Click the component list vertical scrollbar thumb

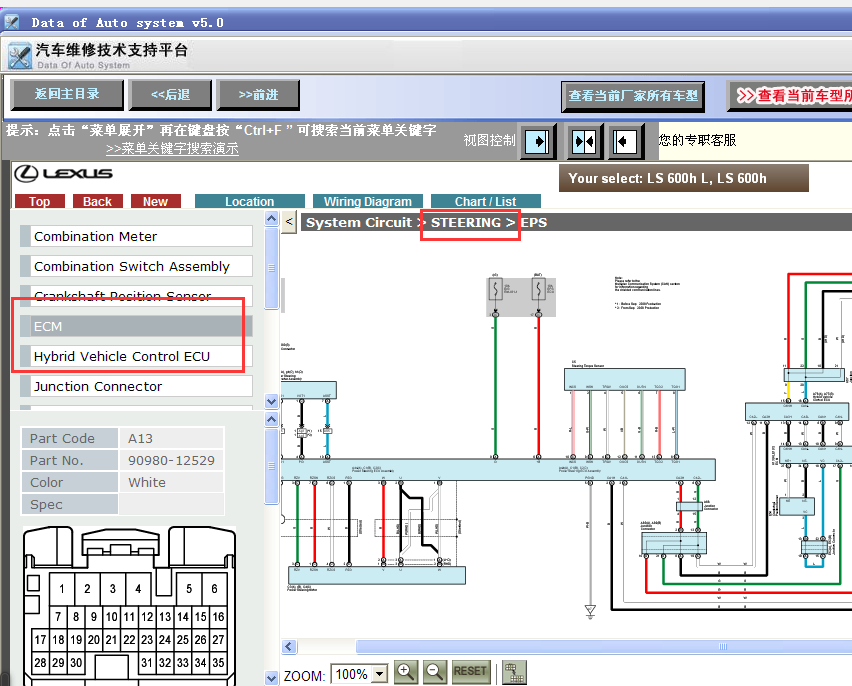pyautogui.click(x=272, y=268)
